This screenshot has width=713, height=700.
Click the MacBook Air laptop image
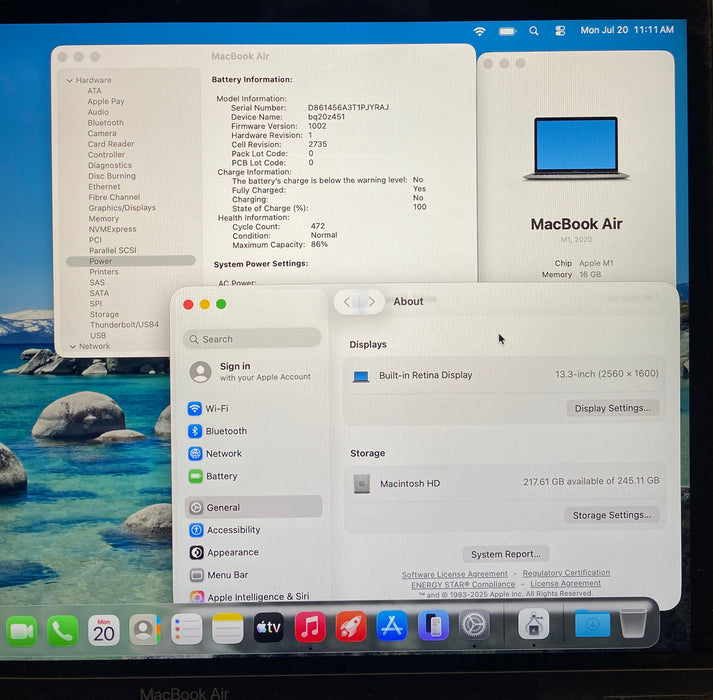[576, 148]
